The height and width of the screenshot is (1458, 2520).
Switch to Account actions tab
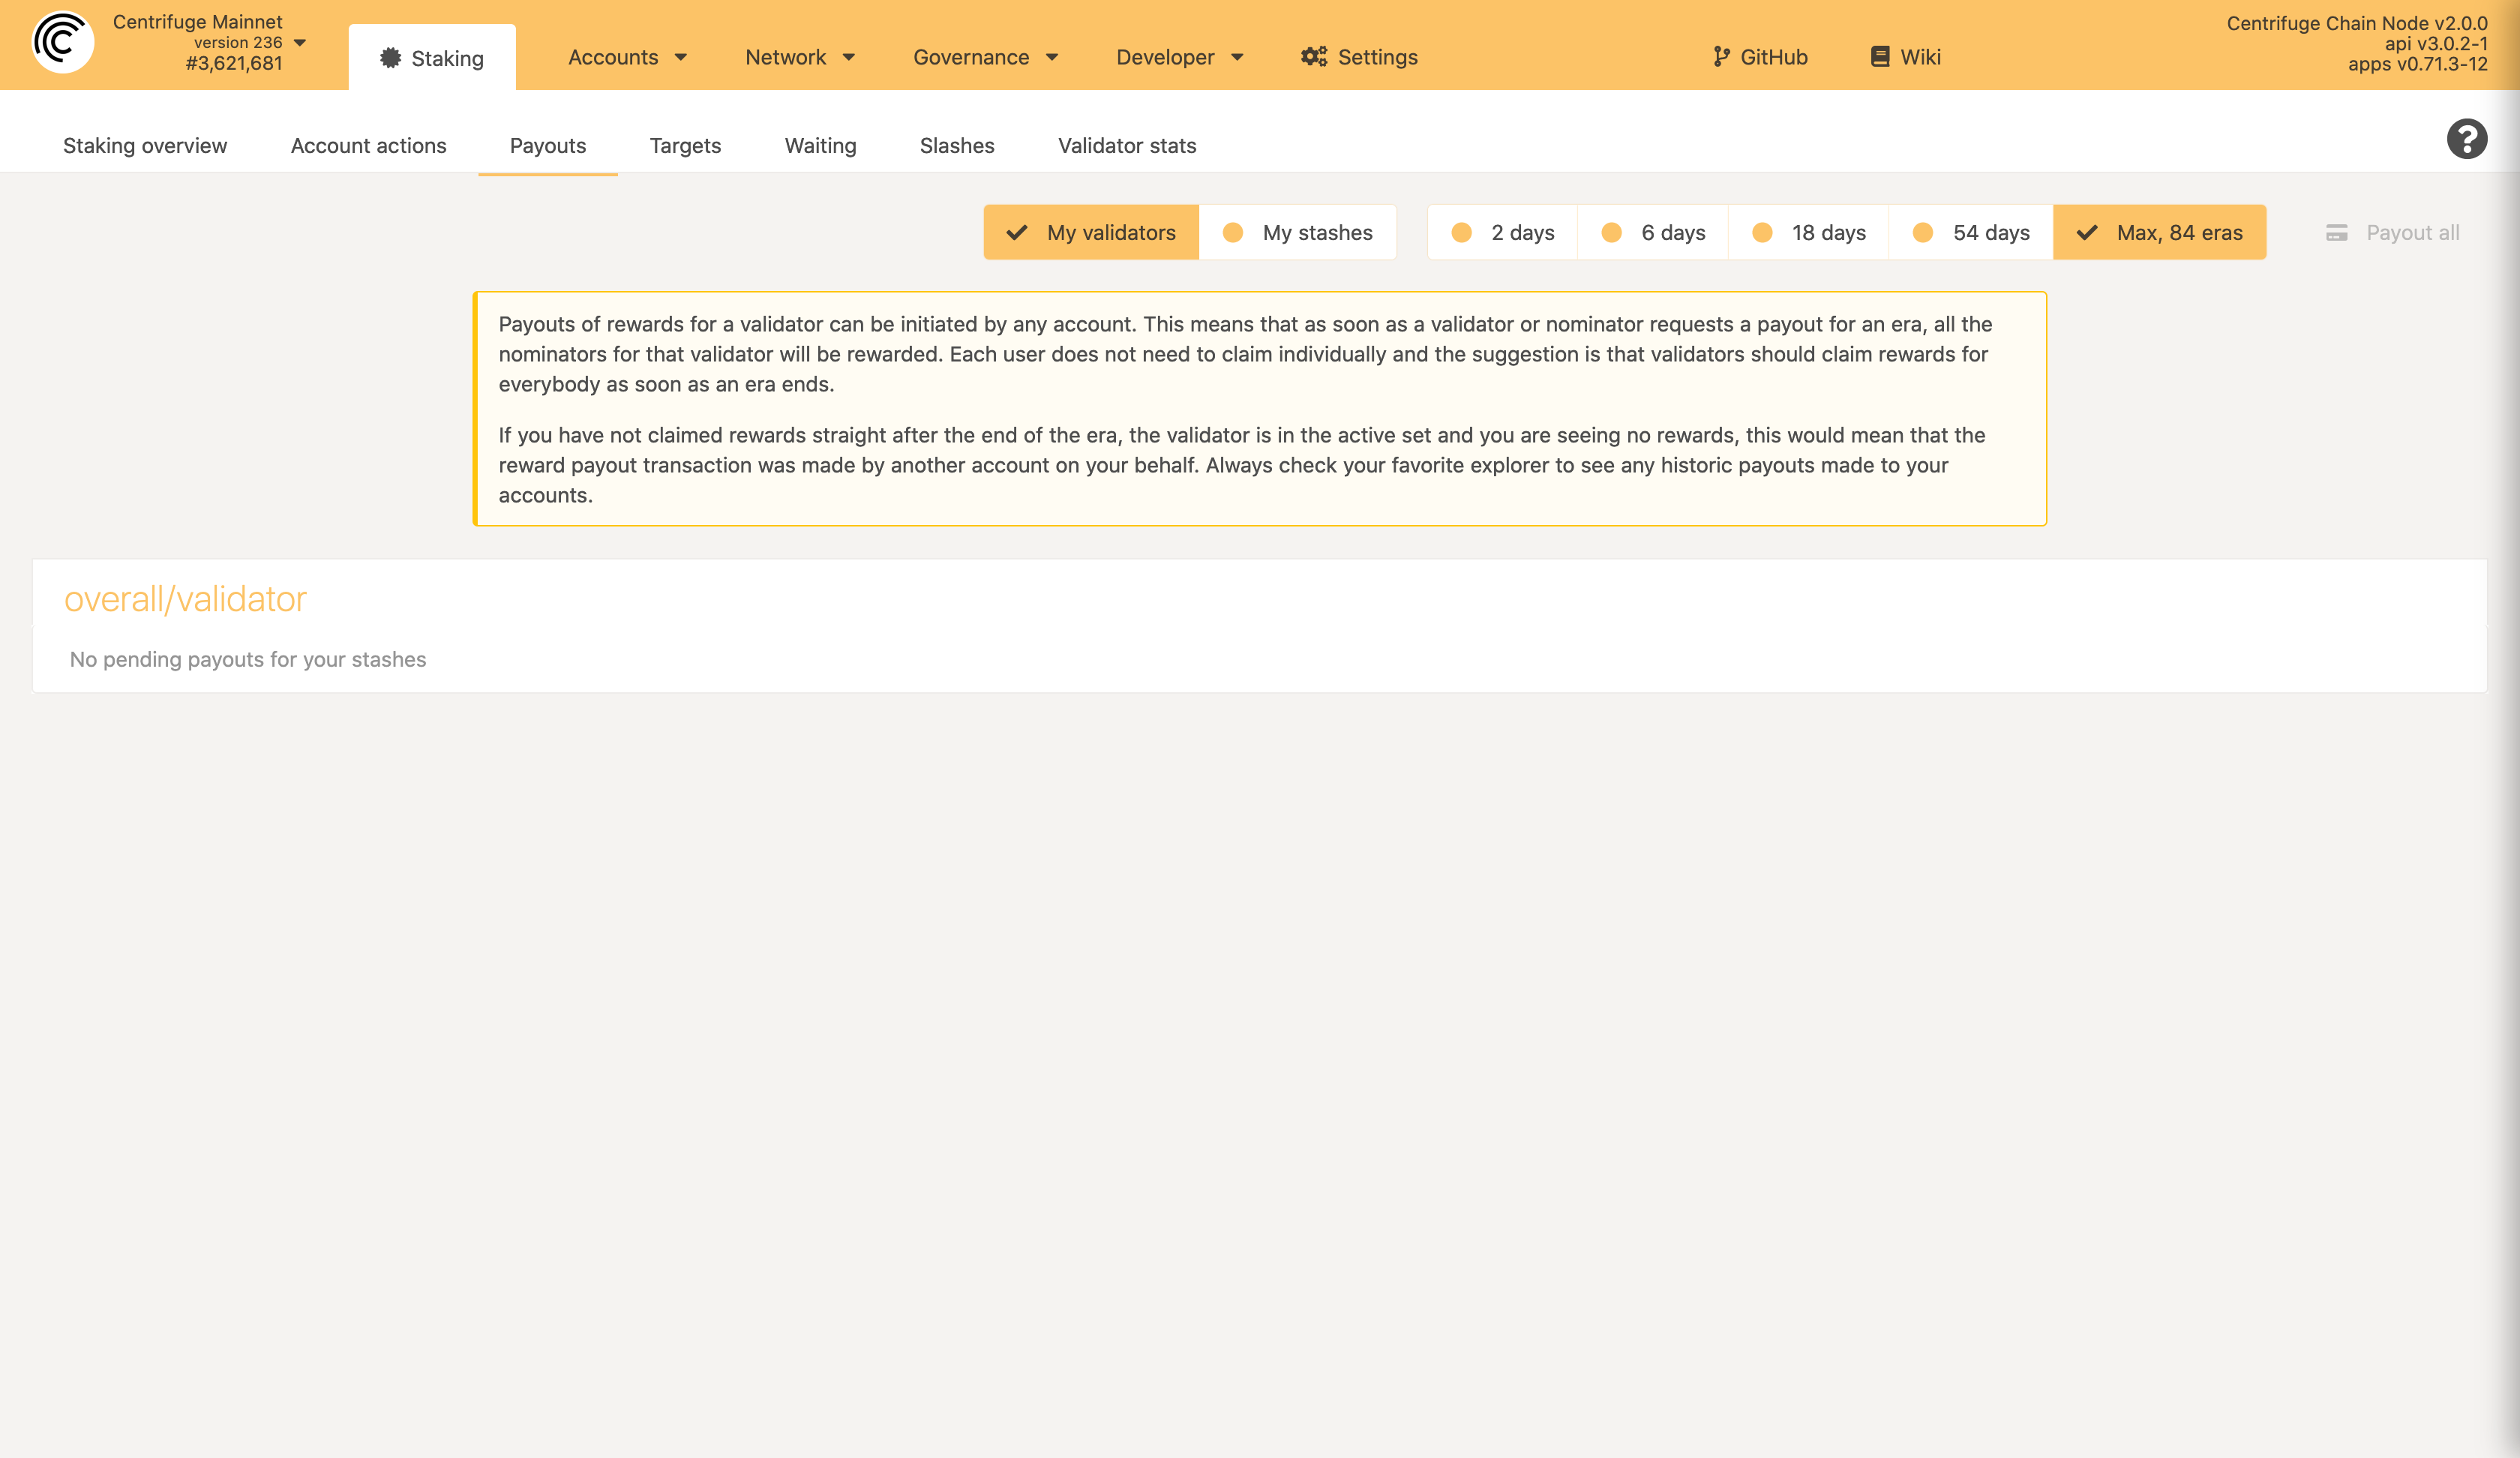368,146
